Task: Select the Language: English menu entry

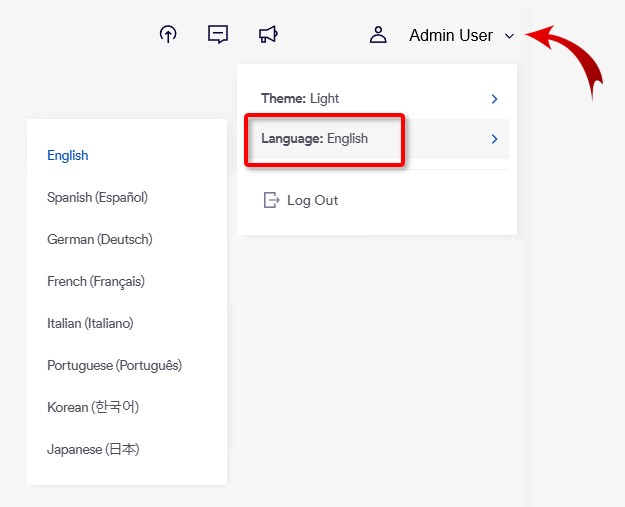Action: click(315, 139)
